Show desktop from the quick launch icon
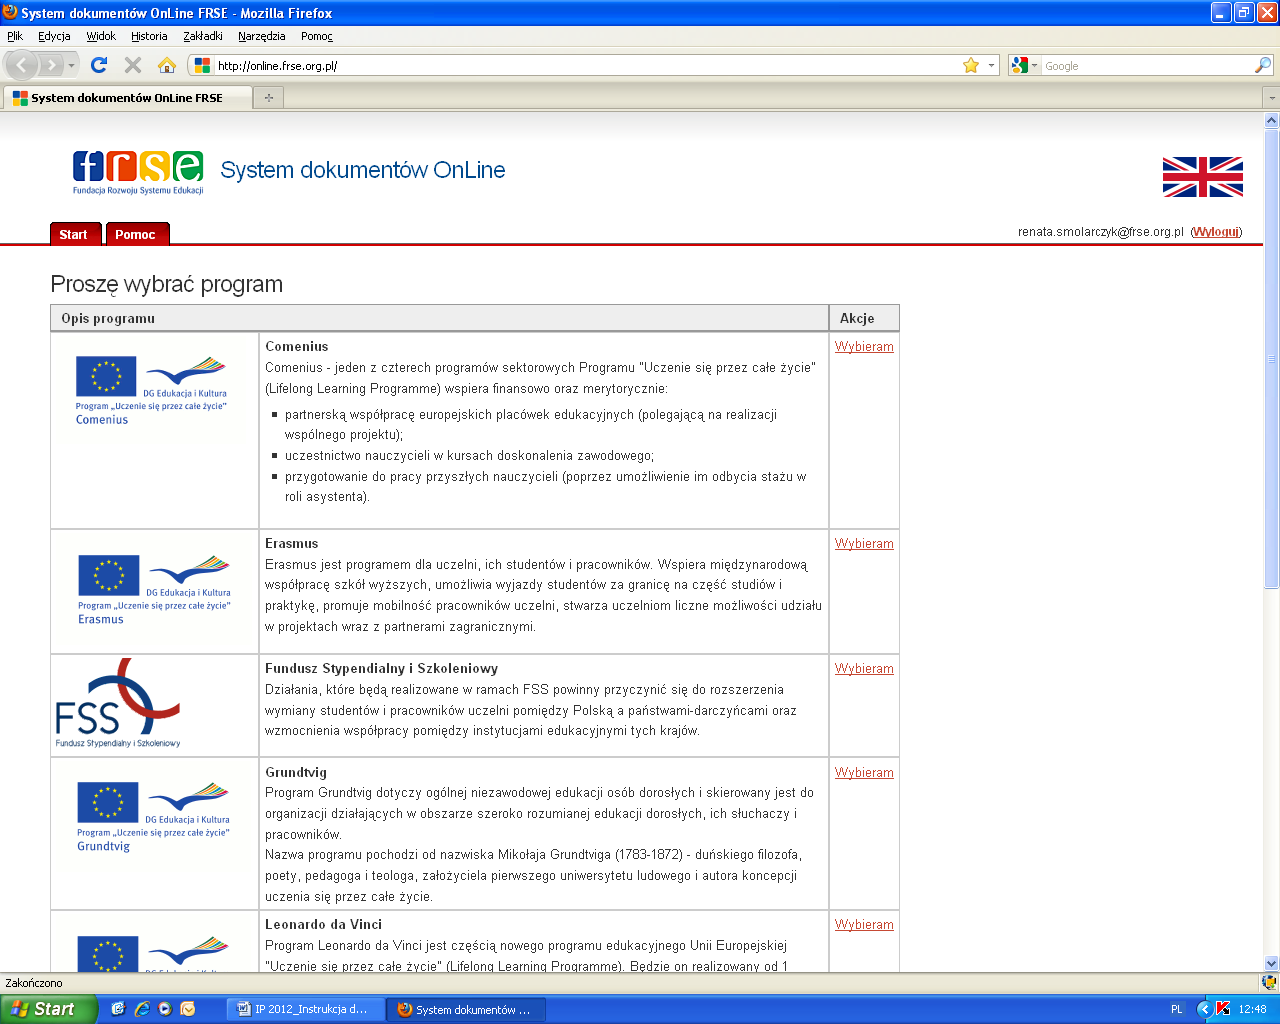The width and height of the screenshot is (1280, 1024). [x=118, y=1009]
